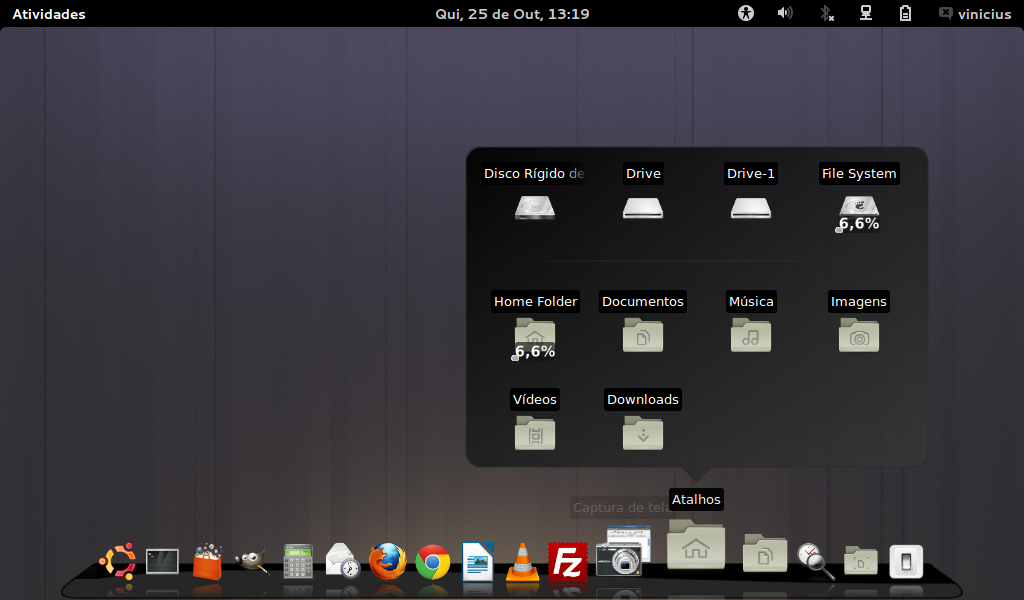This screenshot has height=600, width=1024.
Task: Open the vinicius user menu
Action: click(975, 13)
